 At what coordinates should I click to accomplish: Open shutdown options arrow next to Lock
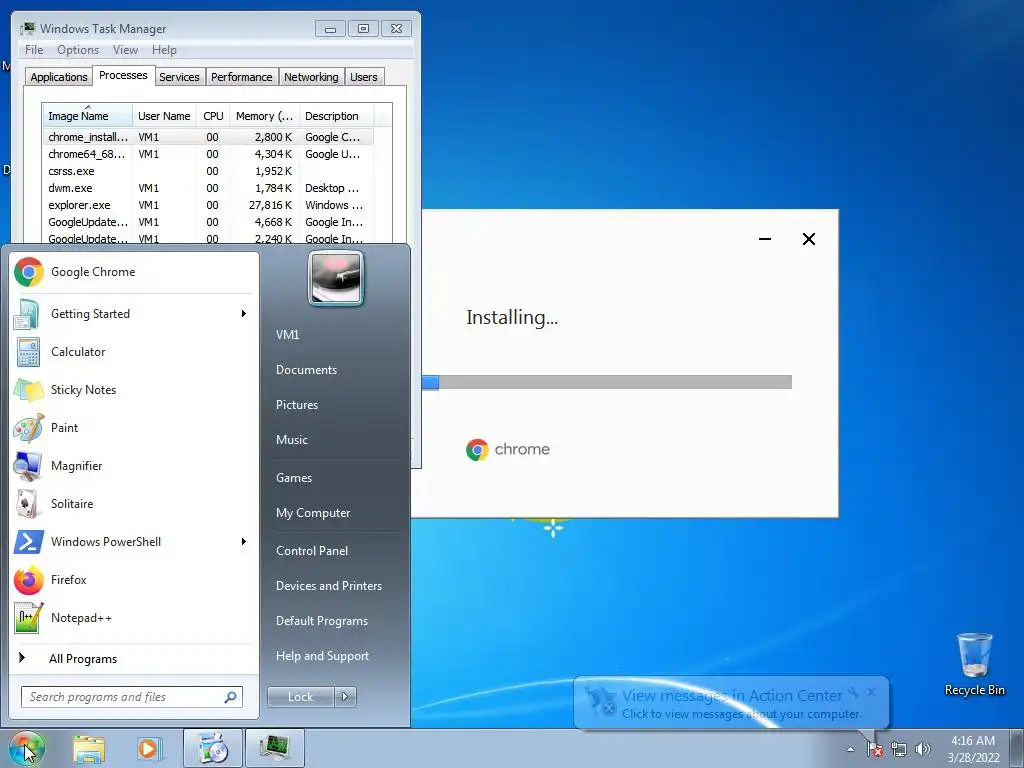click(345, 697)
